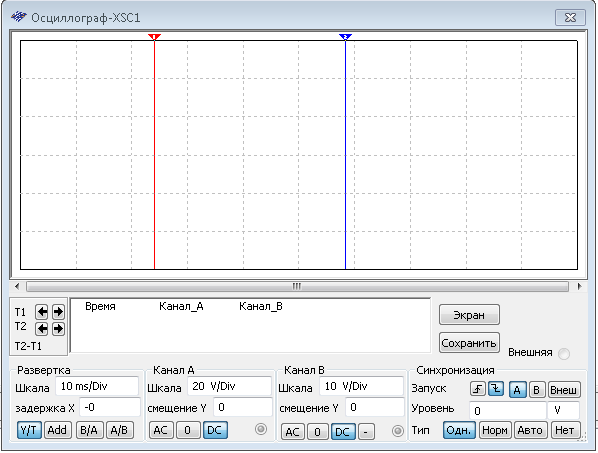Click the Развертка Шкала field 10 ms/Div
The width and height of the screenshot is (598, 453).
(97, 386)
